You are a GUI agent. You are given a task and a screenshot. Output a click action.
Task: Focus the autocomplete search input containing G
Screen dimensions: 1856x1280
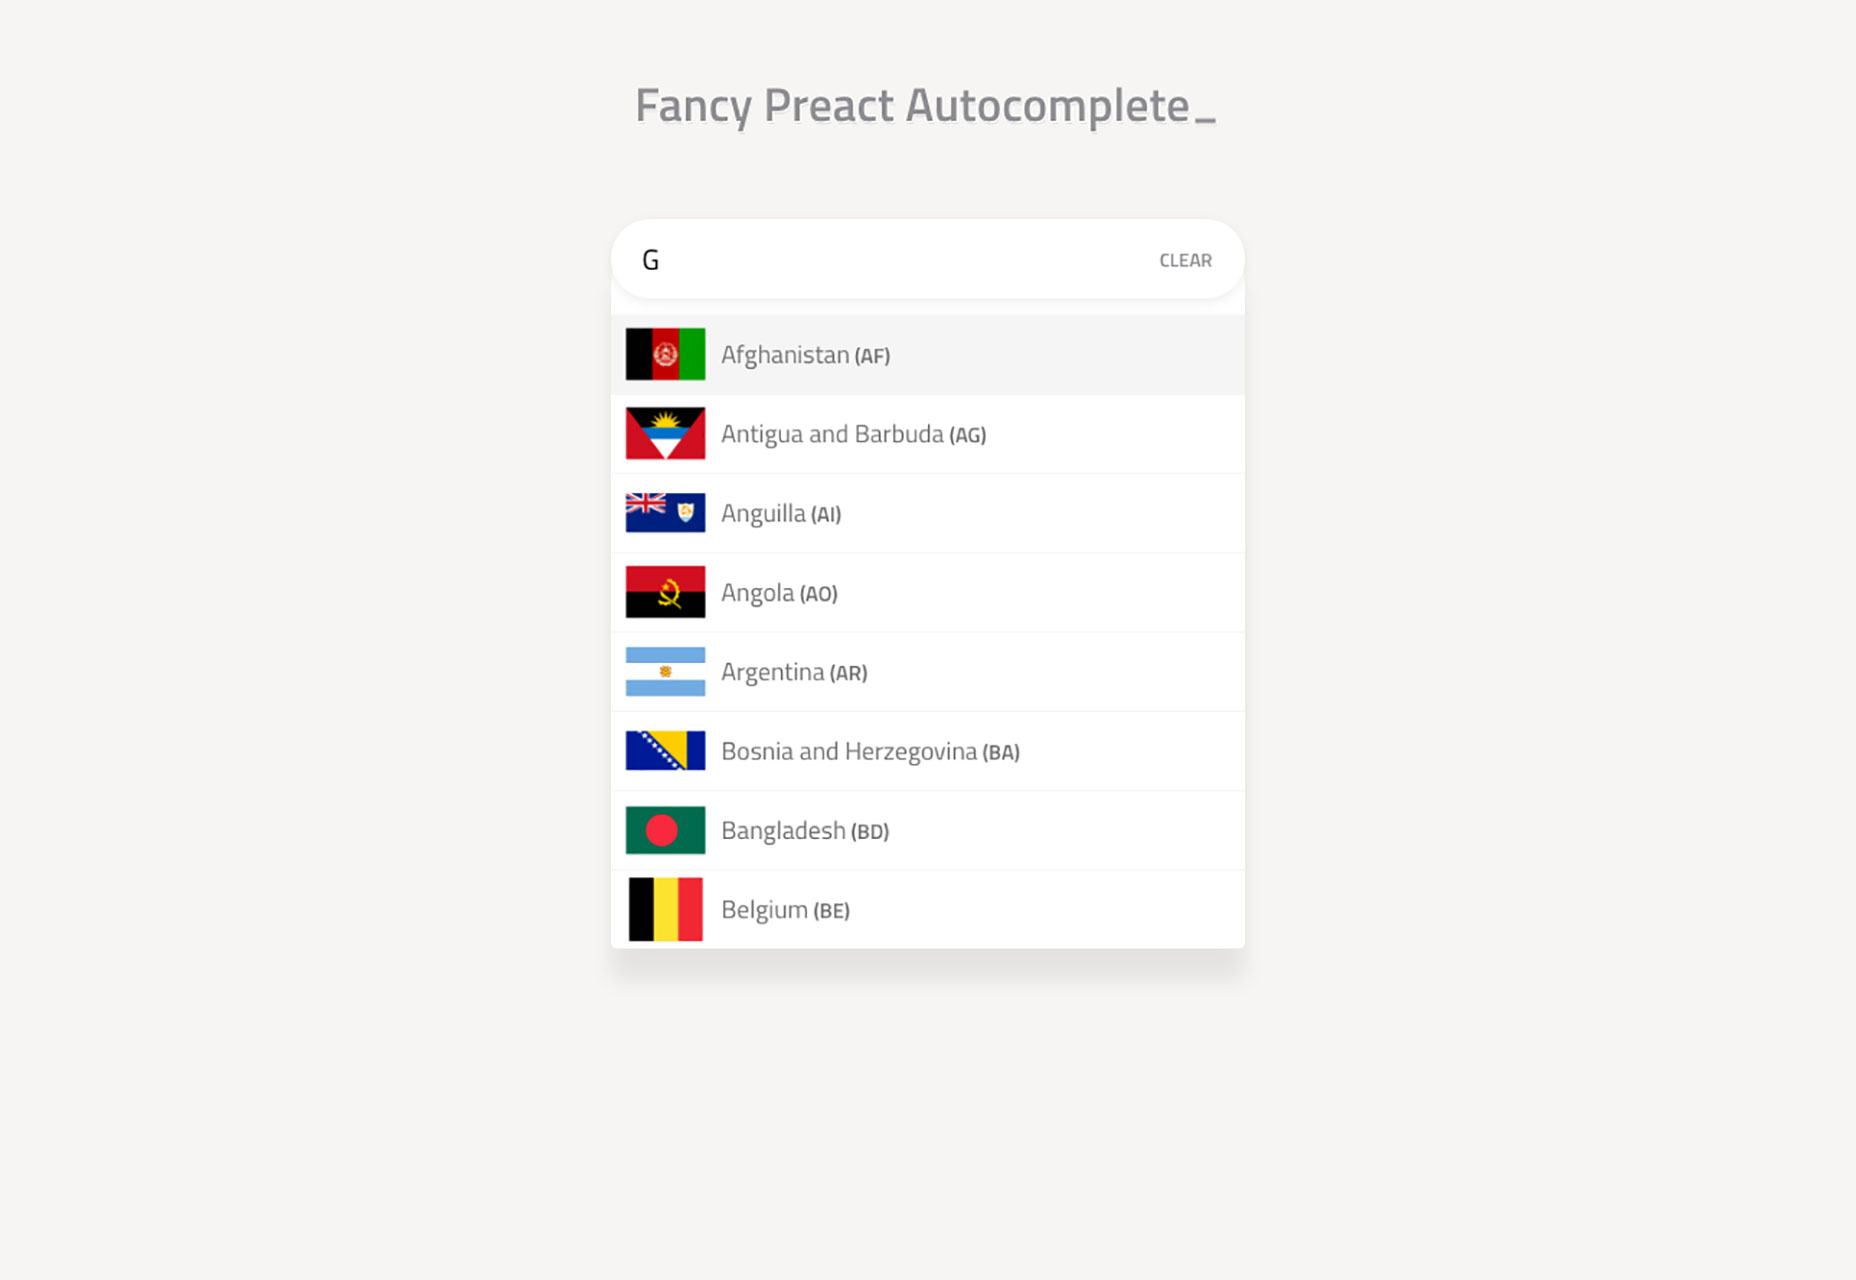880,260
